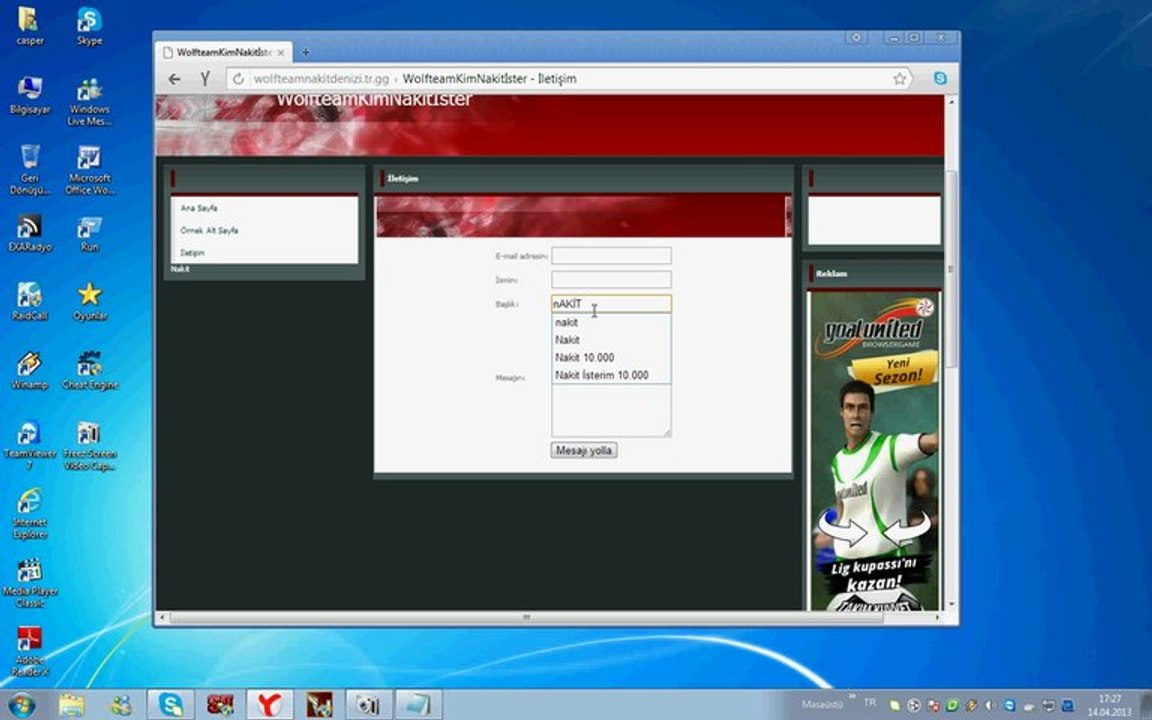
Task: Open Freez Screen Video Capture shortcut
Action: (90, 444)
